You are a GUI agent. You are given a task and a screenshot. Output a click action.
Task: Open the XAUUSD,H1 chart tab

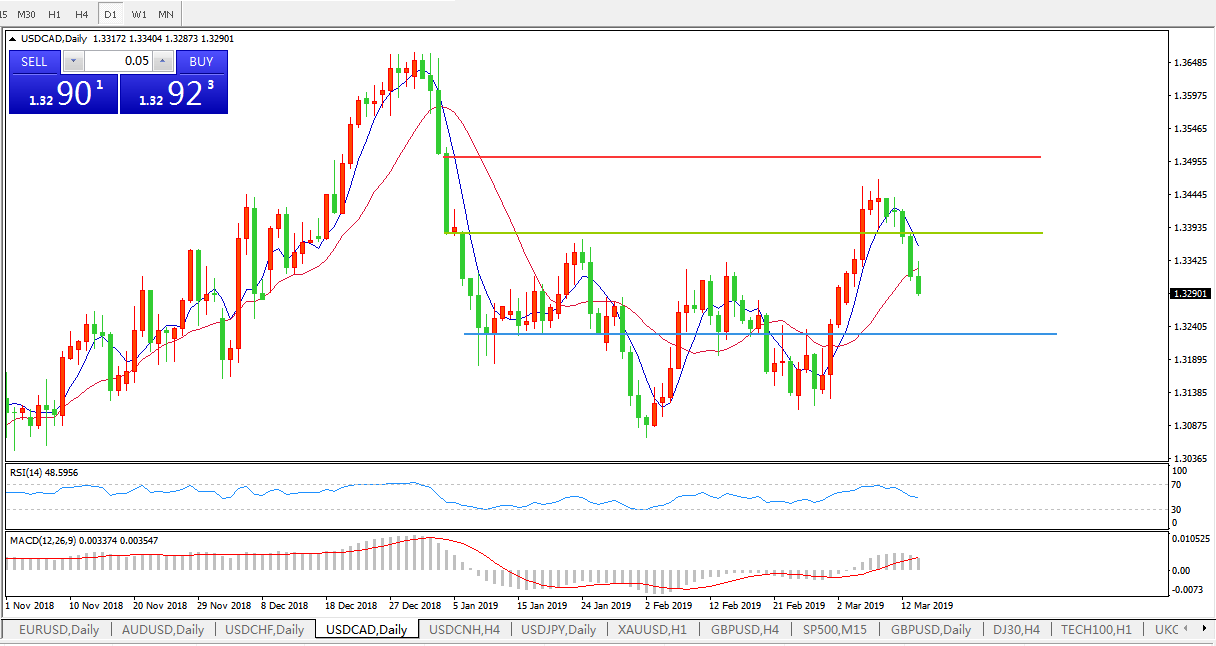point(652,630)
